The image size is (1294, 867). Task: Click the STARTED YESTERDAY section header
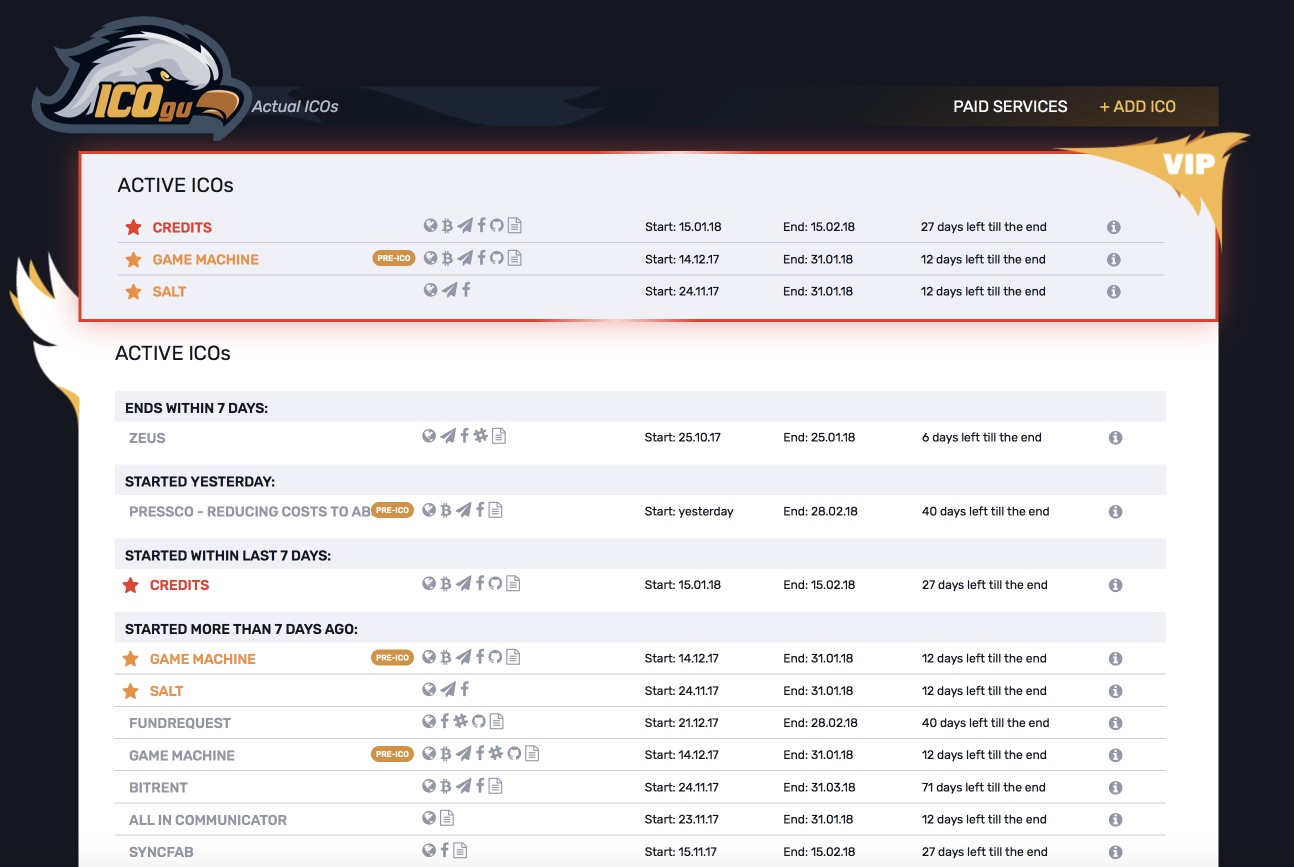pos(640,481)
